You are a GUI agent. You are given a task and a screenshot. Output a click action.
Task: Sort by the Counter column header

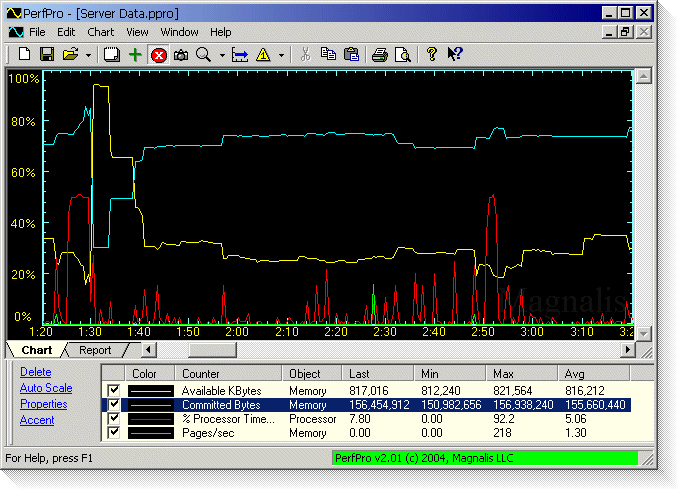click(x=228, y=373)
